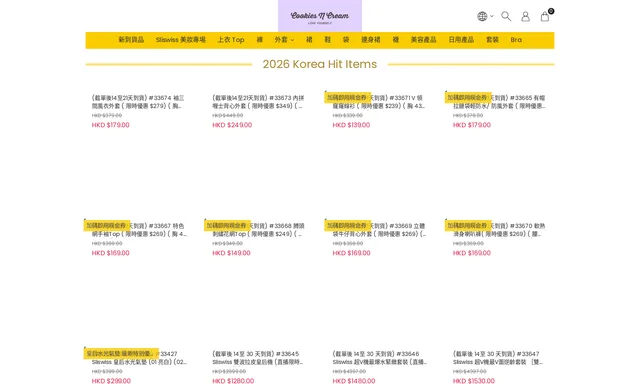Screen dimensions: 640x384
Task: Click the yellow tag on product #33665
Action: (468, 98)
